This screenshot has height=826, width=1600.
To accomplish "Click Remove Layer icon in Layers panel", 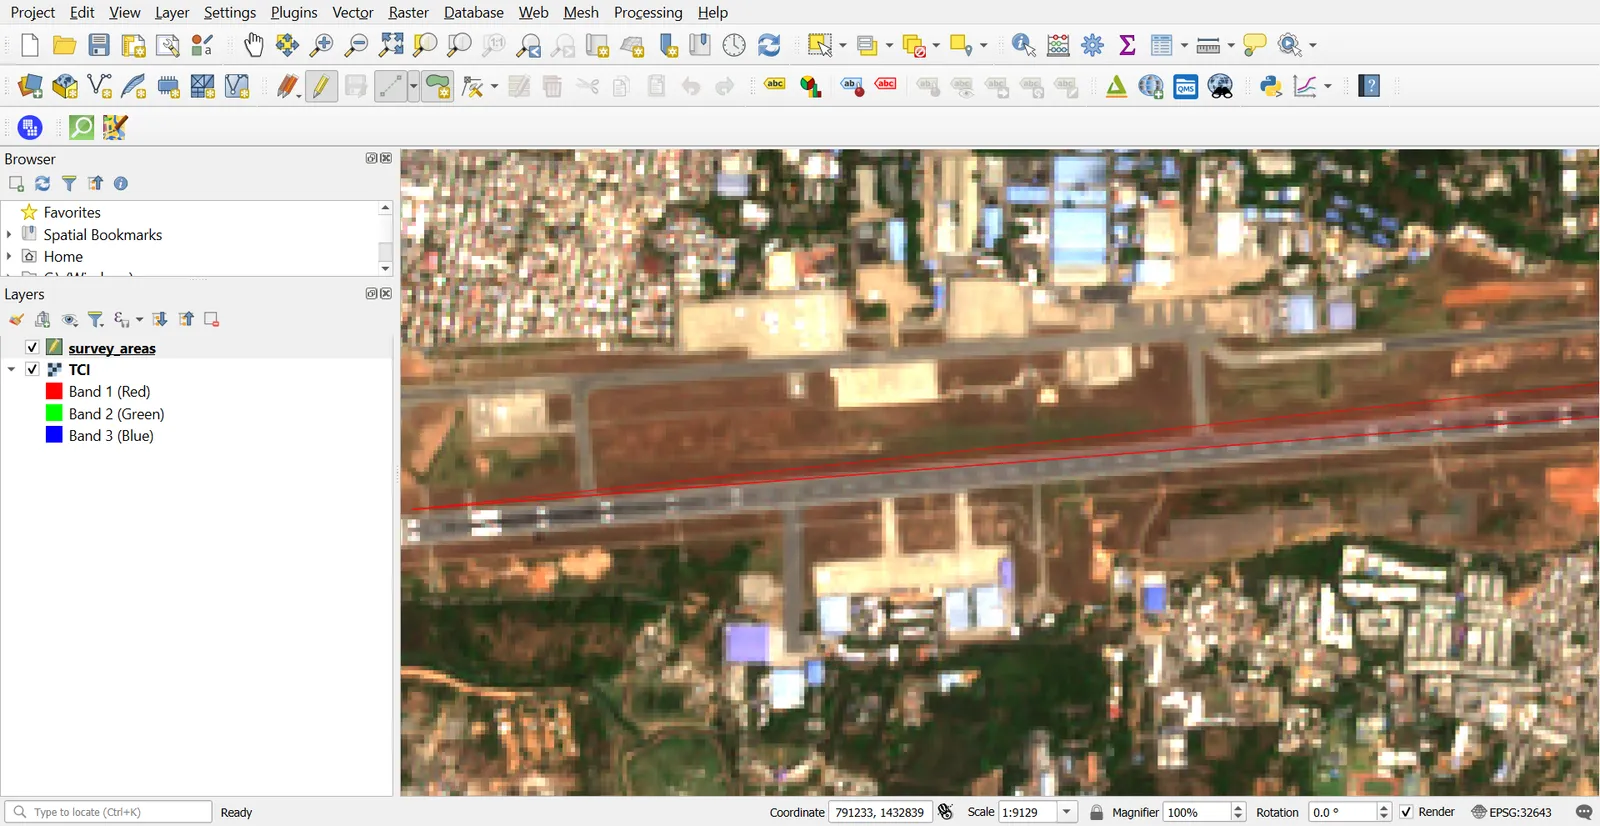I will pos(212,319).
